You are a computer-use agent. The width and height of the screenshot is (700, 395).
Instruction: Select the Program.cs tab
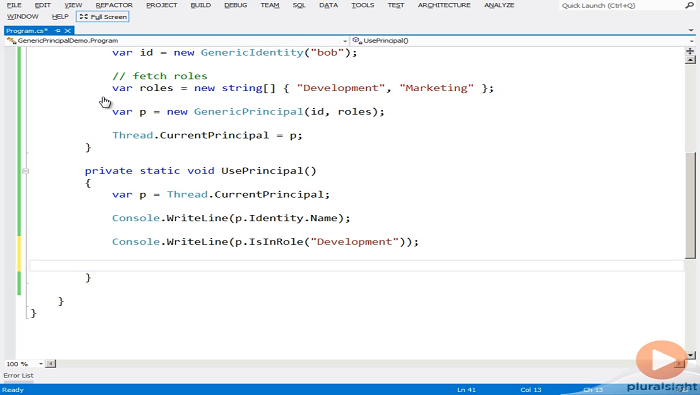coord(27,31)
